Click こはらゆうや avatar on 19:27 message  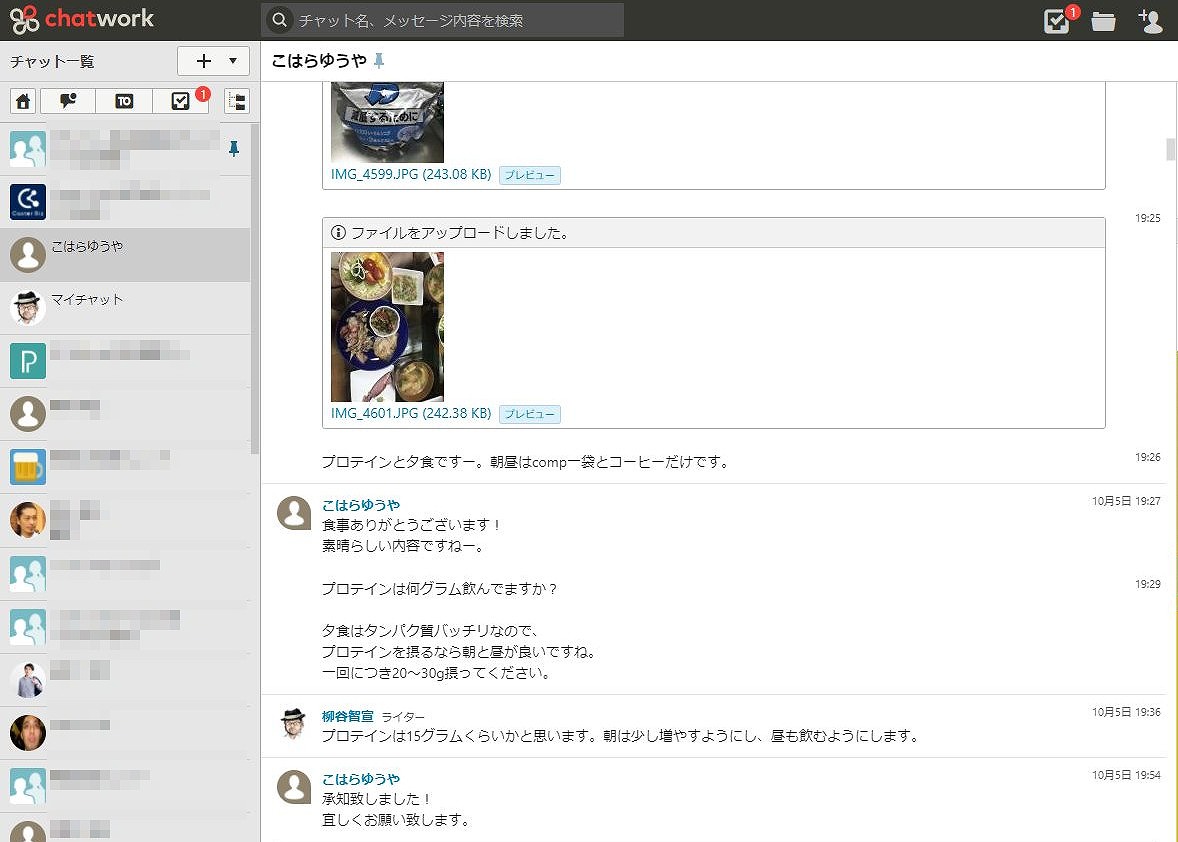(x=294, y=513)
